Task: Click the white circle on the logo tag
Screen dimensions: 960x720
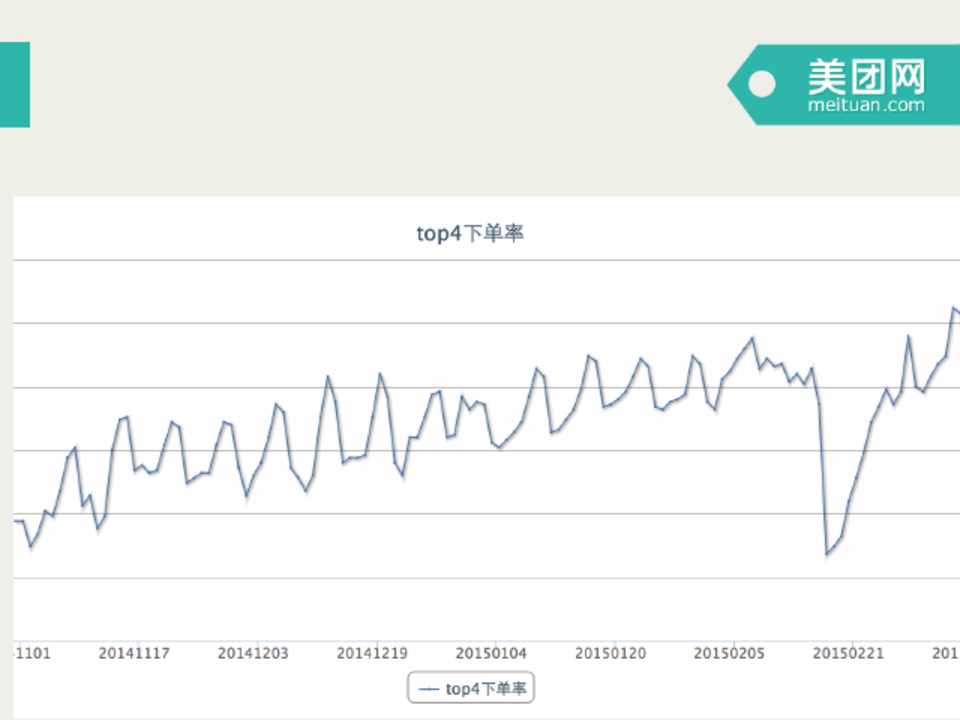Action: (x=762, y=85)
